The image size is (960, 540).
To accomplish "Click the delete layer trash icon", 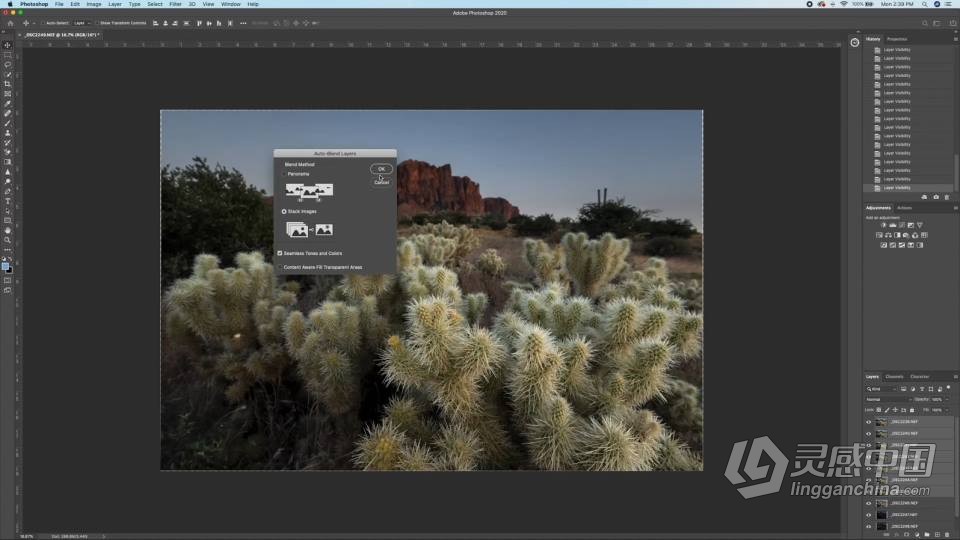I will click(947, 534).
